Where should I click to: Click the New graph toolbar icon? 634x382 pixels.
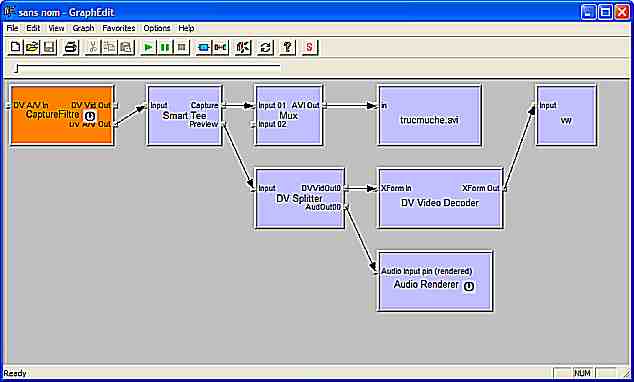pos(15,47)
